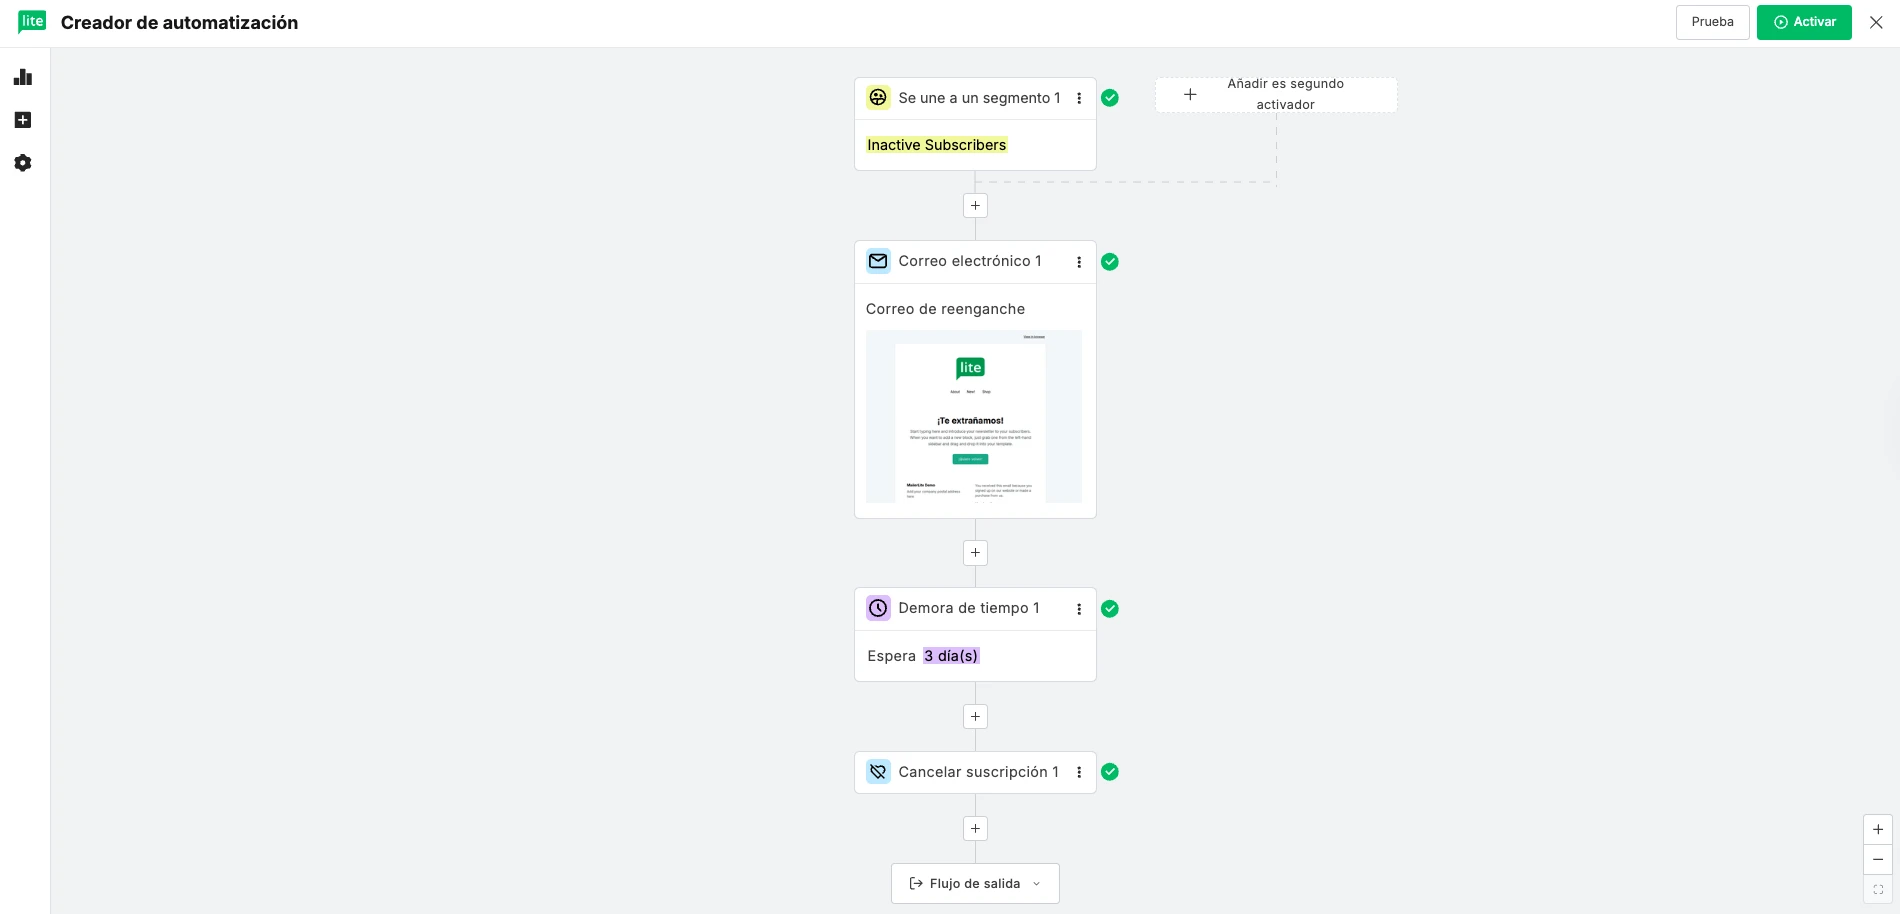Click the segment trigger icon
This screenshot has width=1900, height=914.
click(x=878, y=98)
